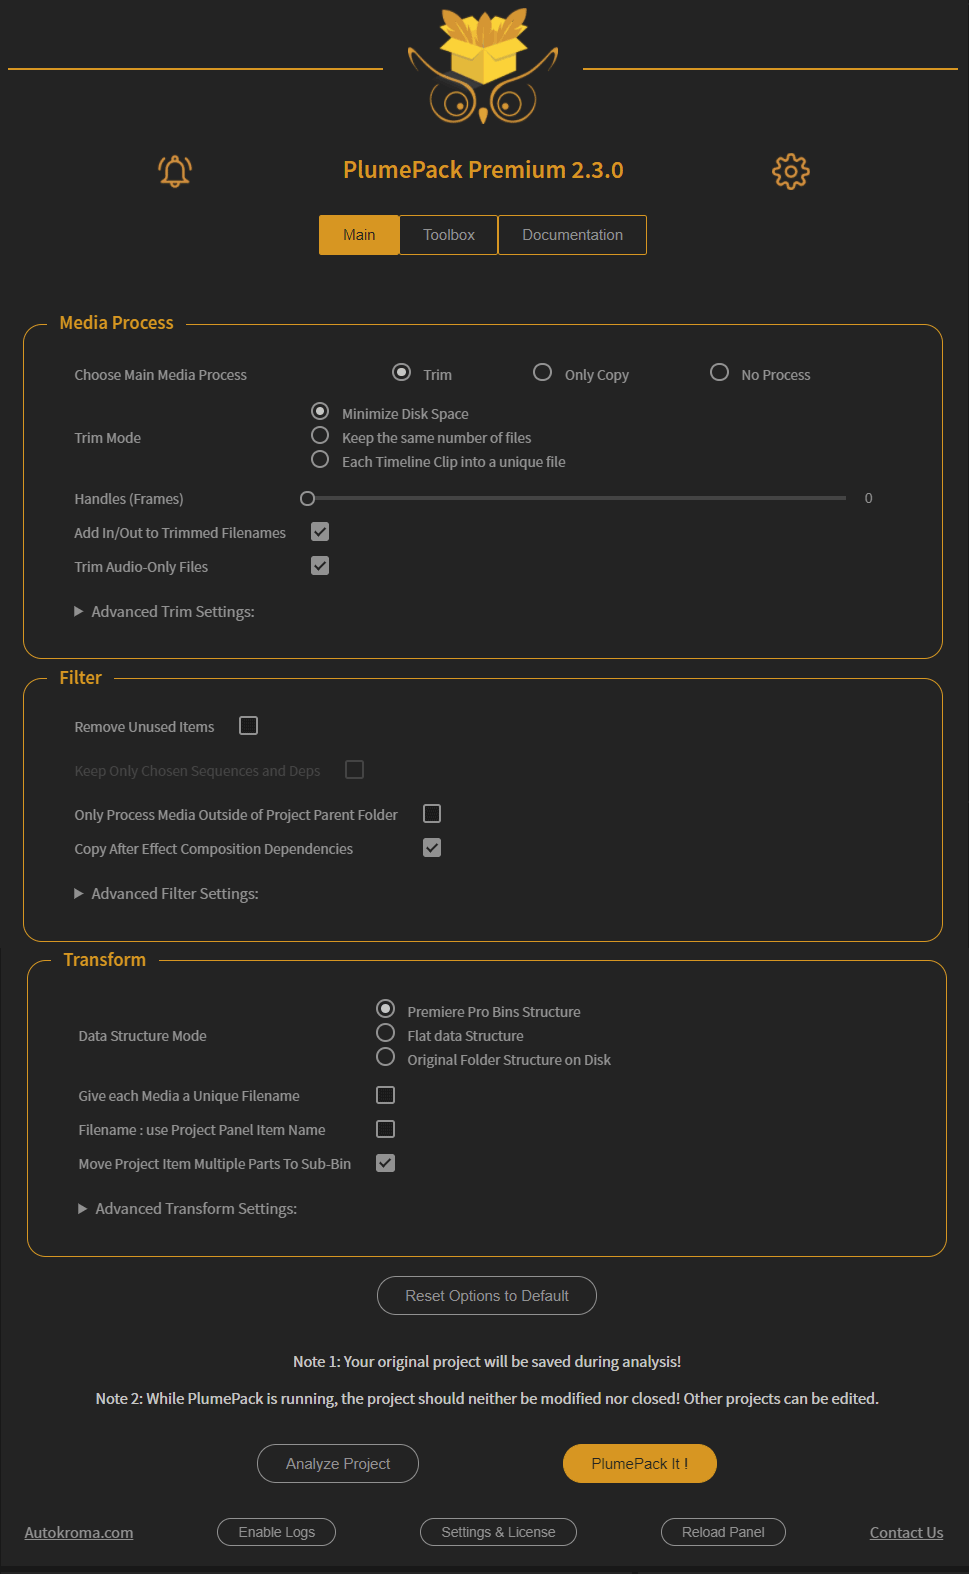Click the PlumePack It button

pos(639,1463)
